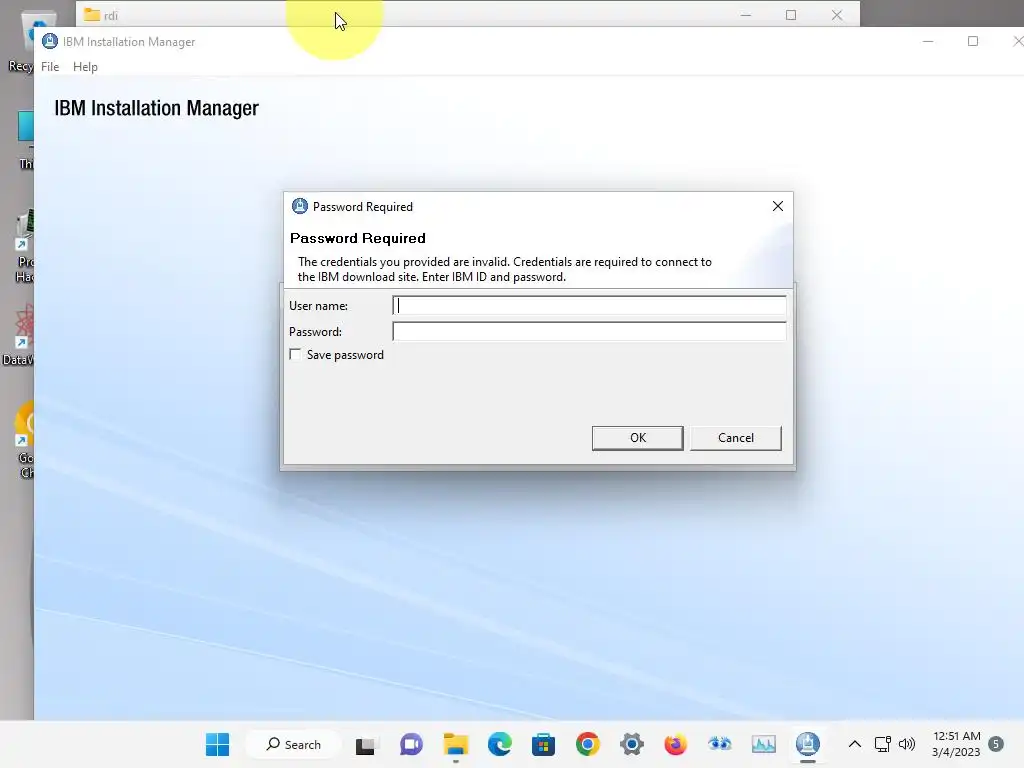The width and height of the screenshot is (1024, 768).
Task: Open taskbar Search box
Action: click(293, 744)
